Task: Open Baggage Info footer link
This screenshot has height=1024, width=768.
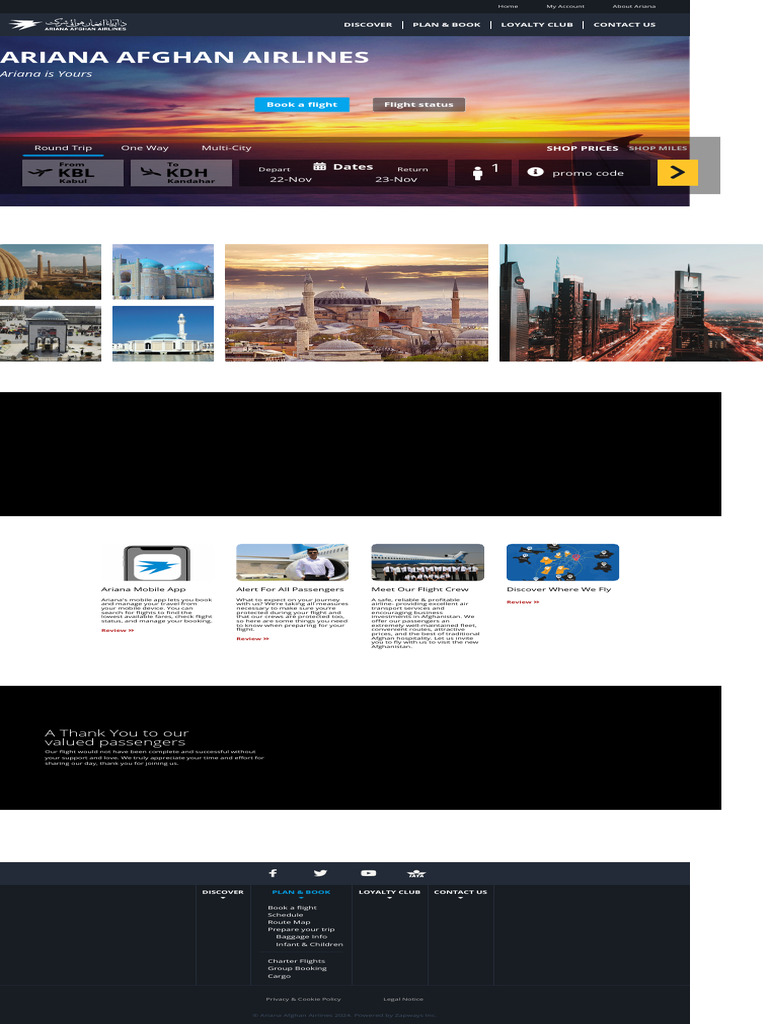Action: pos(302,936)
